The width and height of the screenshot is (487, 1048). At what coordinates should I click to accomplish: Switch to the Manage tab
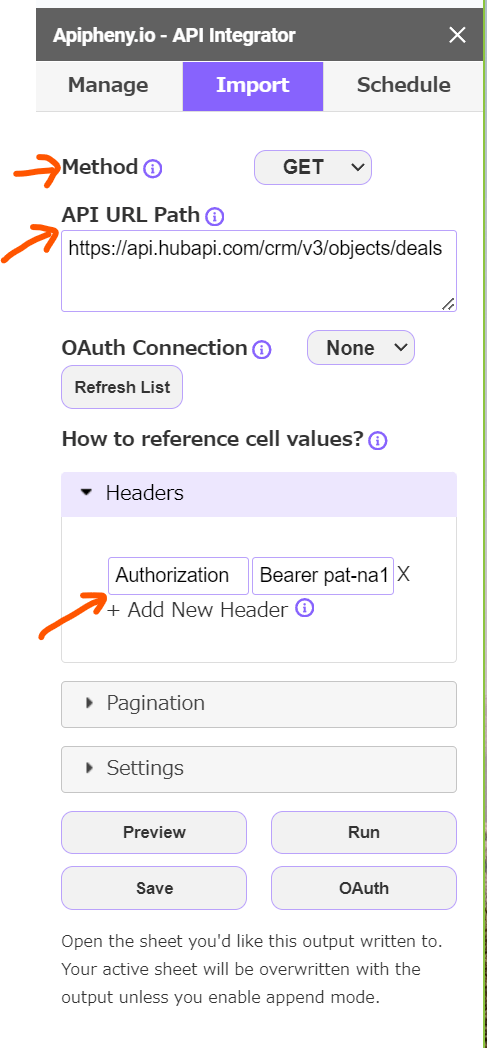coord(108,86)
